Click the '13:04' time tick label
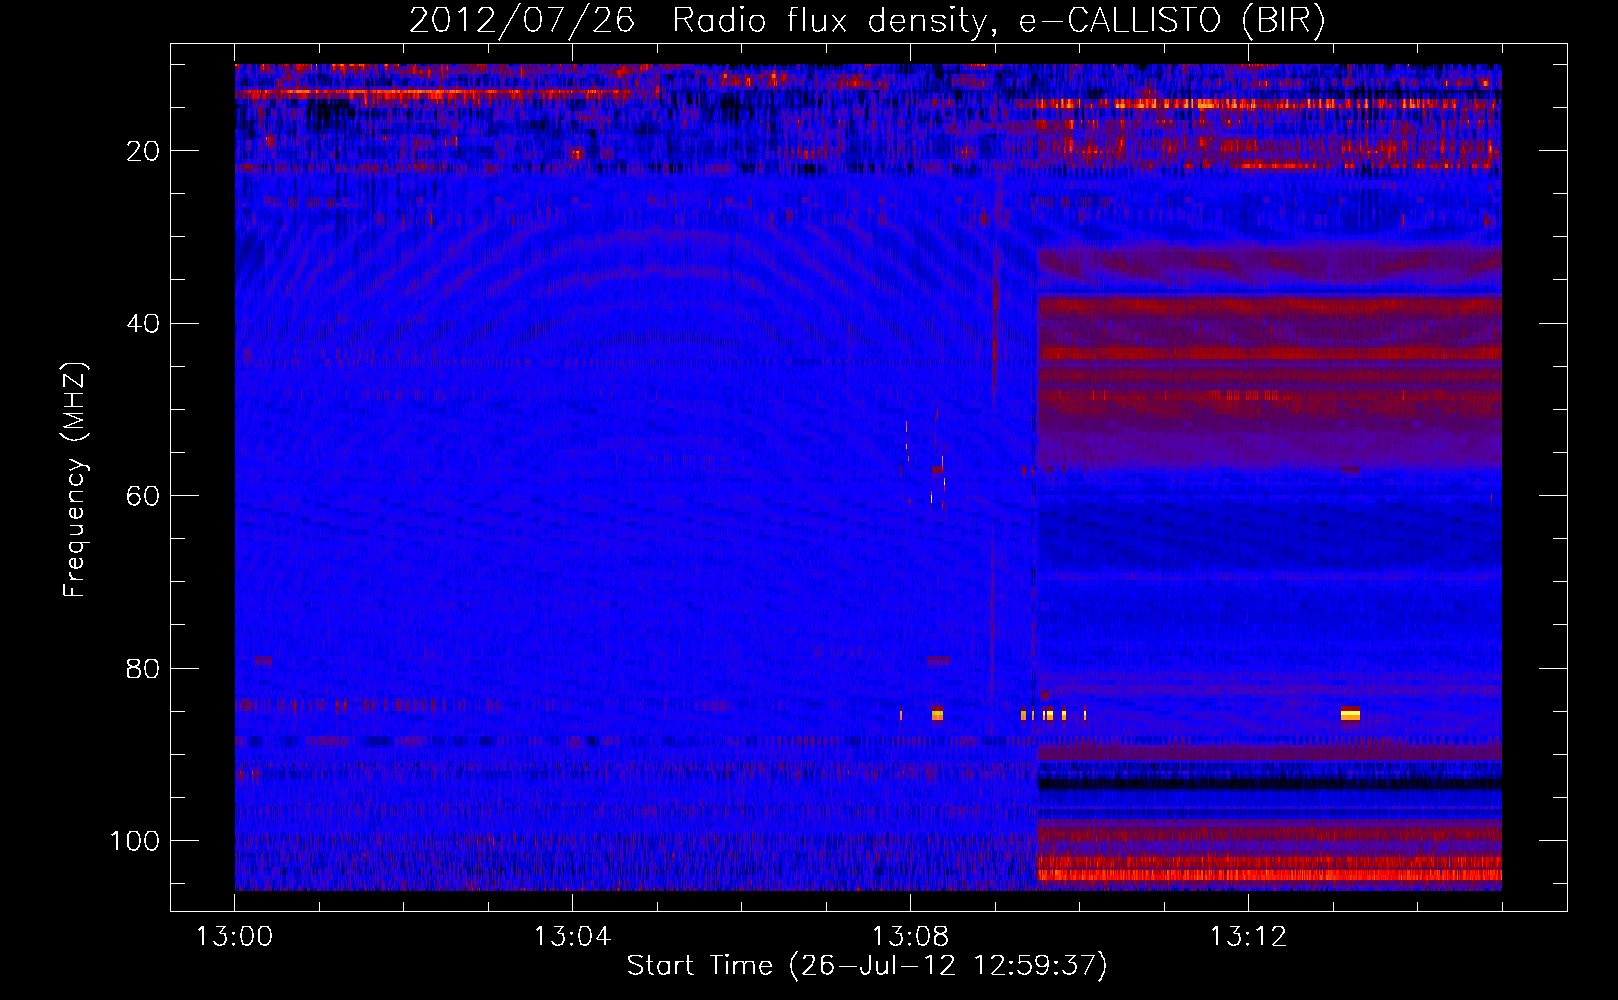Screen dimensions: 1618x1000 tap(572, 937)
